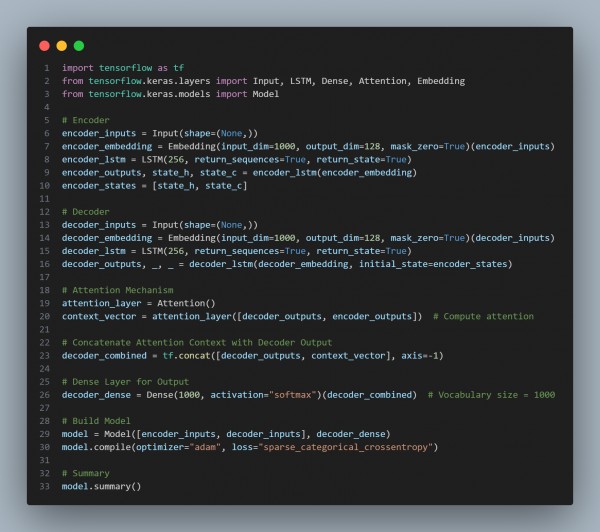Click the green maximize dot
Image resolution: width=600 pixels, height=532 pixels.
point(79,46)
